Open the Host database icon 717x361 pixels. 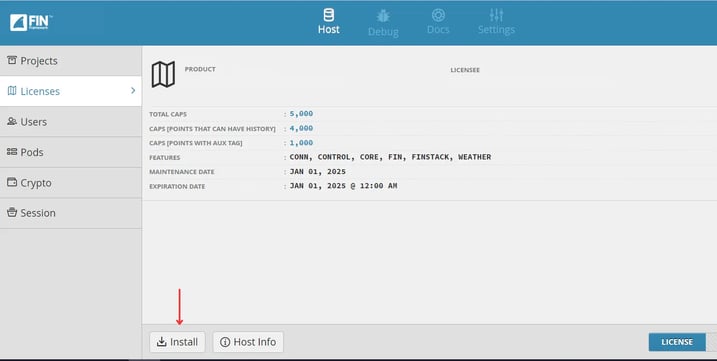click(328, 15)
